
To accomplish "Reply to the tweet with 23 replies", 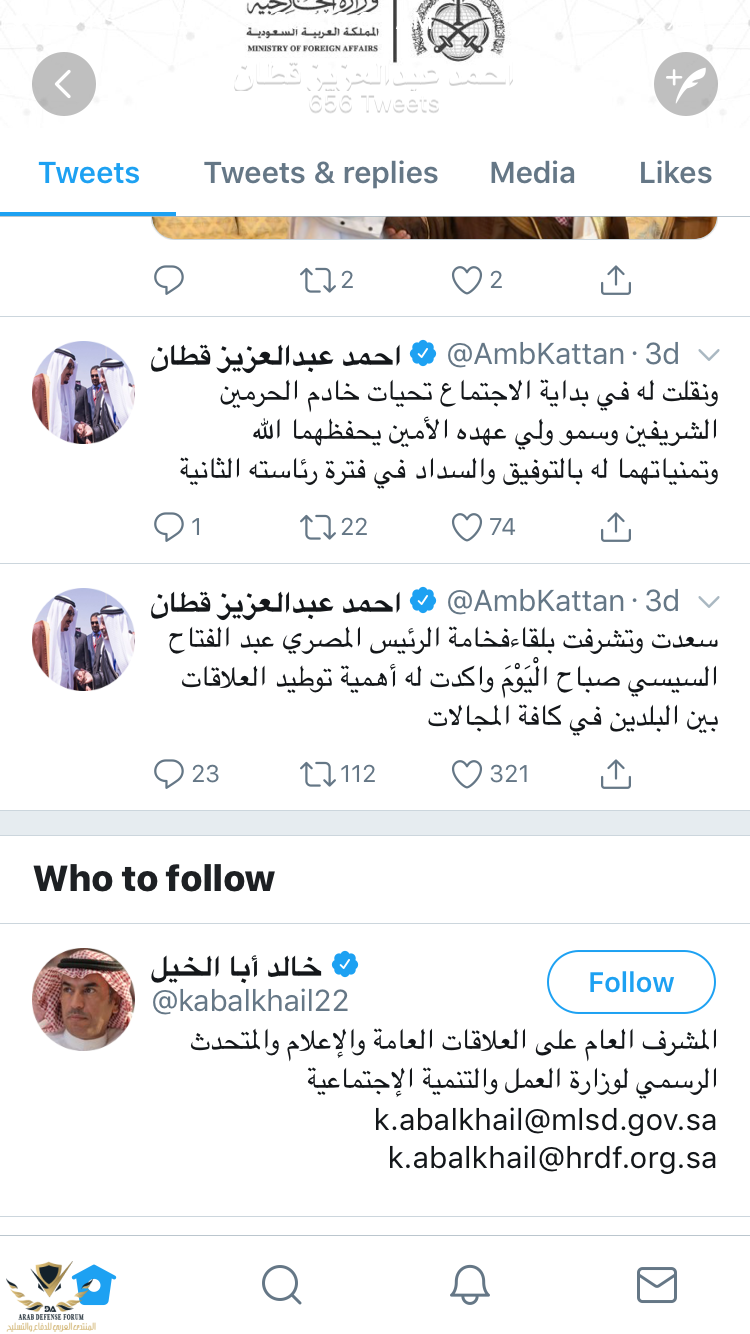I will coord(169,773).
